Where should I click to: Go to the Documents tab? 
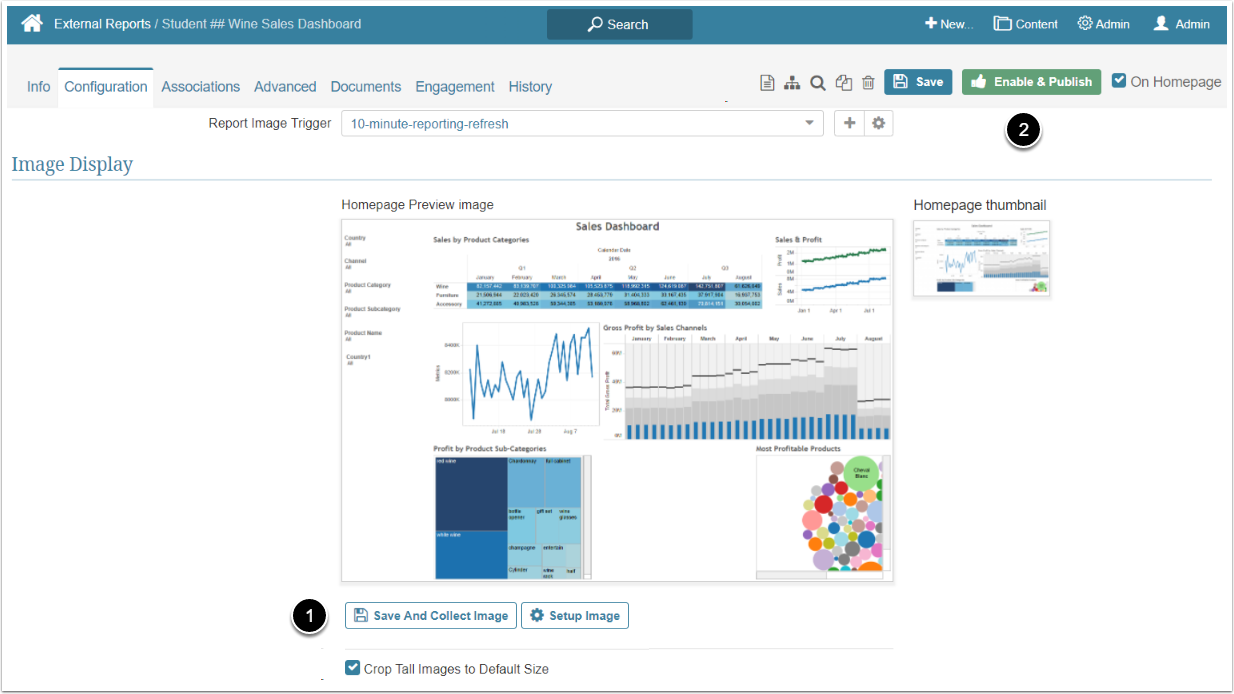[x=366, y=87]
